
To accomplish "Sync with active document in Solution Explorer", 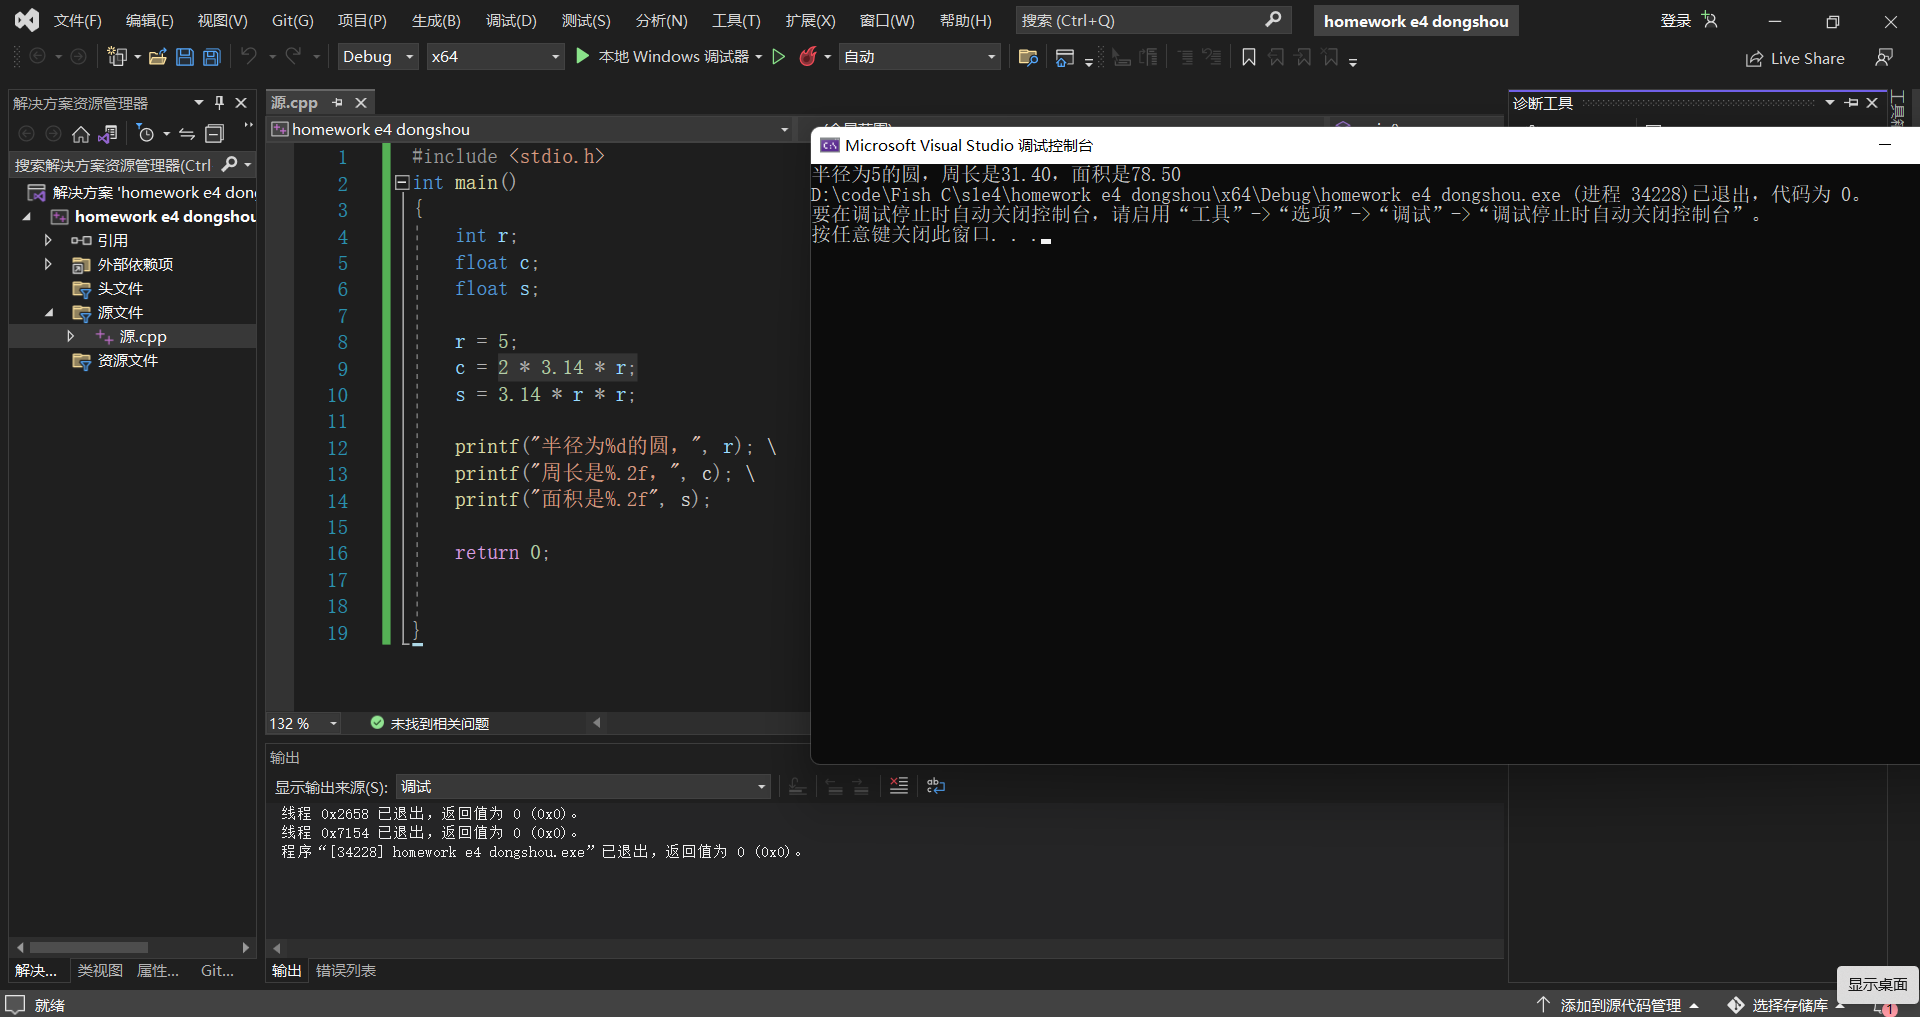I will [x=187, y=134].
